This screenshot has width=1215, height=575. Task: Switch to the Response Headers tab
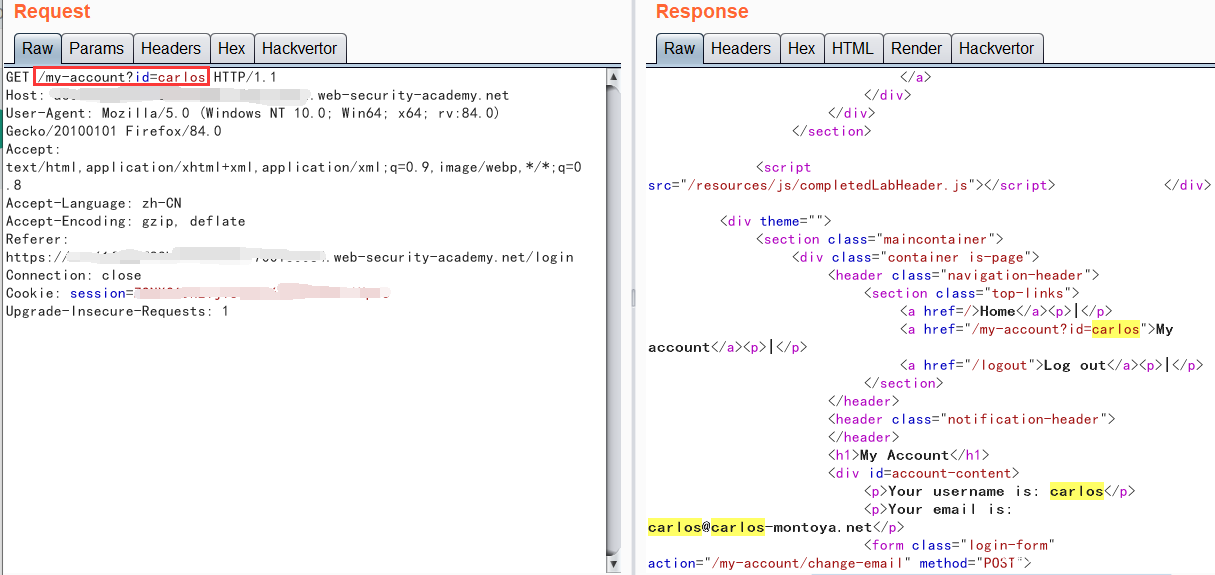pyautogui.click(x=741, y=48)
